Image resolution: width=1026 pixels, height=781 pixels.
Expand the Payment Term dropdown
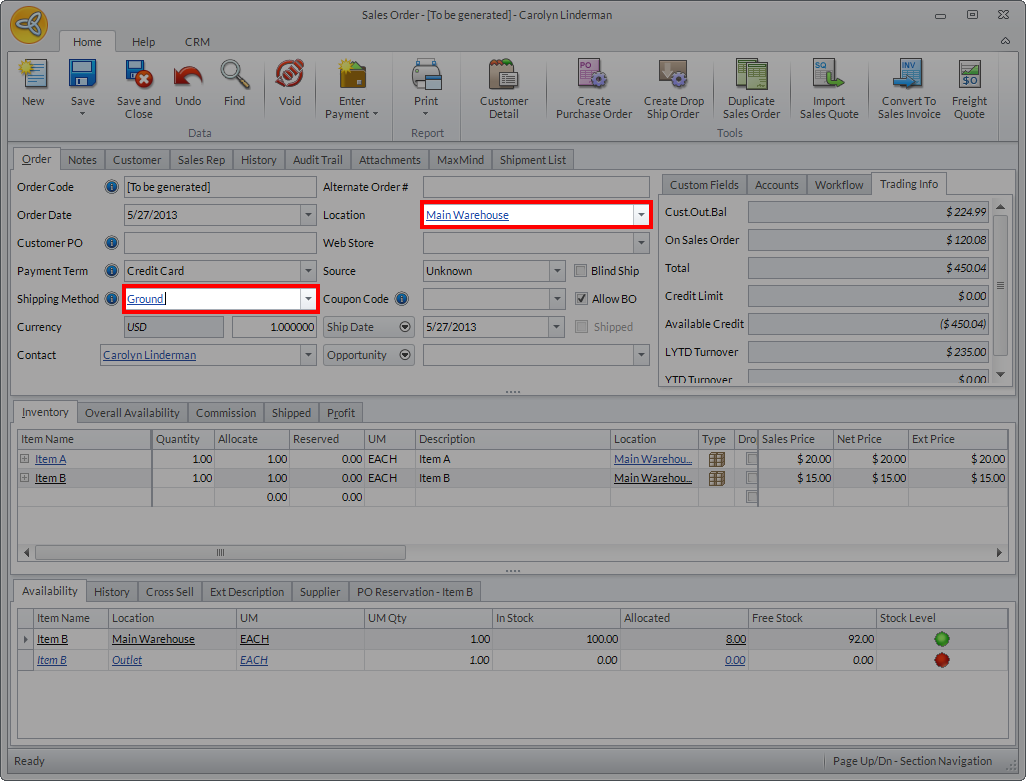308,271
